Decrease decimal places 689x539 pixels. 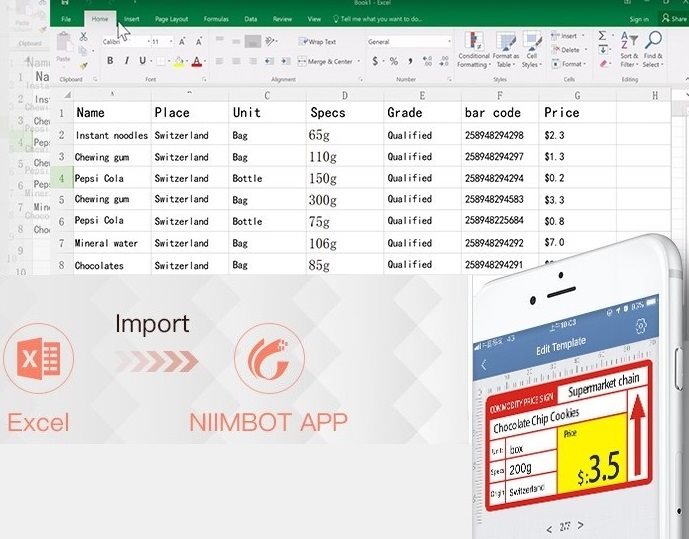[444, 61]
